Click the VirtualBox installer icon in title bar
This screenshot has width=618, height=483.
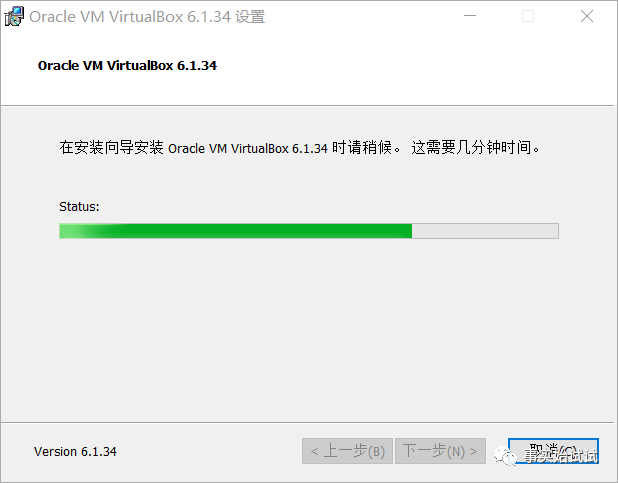click(x=14, y=17)
